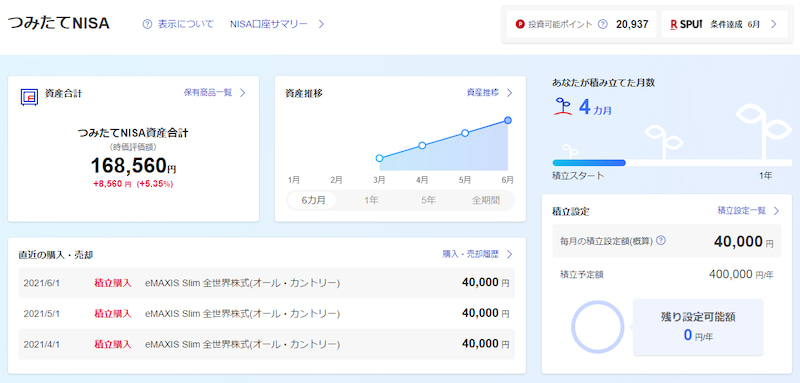Screen dimensions: 800x383
Task: Select the 5年 chart period tab
Action: (428, 200)
